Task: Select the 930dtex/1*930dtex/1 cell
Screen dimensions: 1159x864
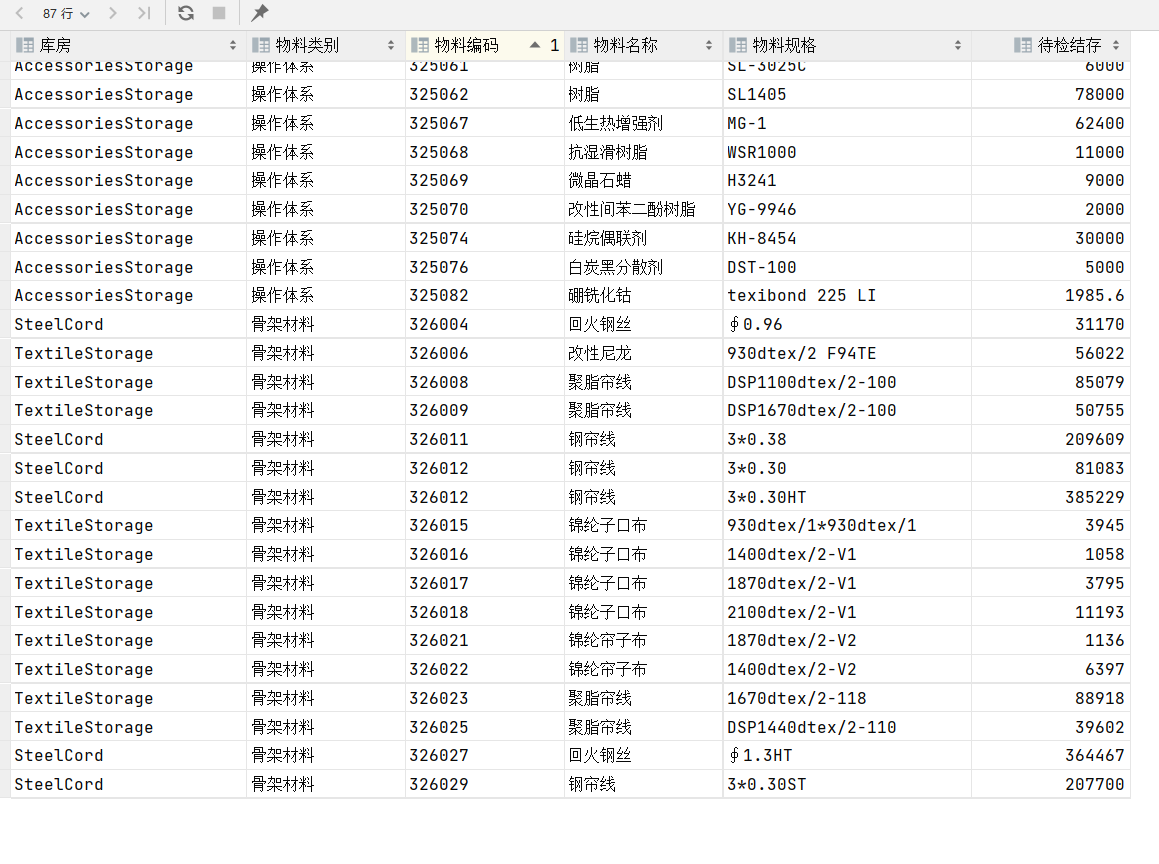Action: (847, 525)
